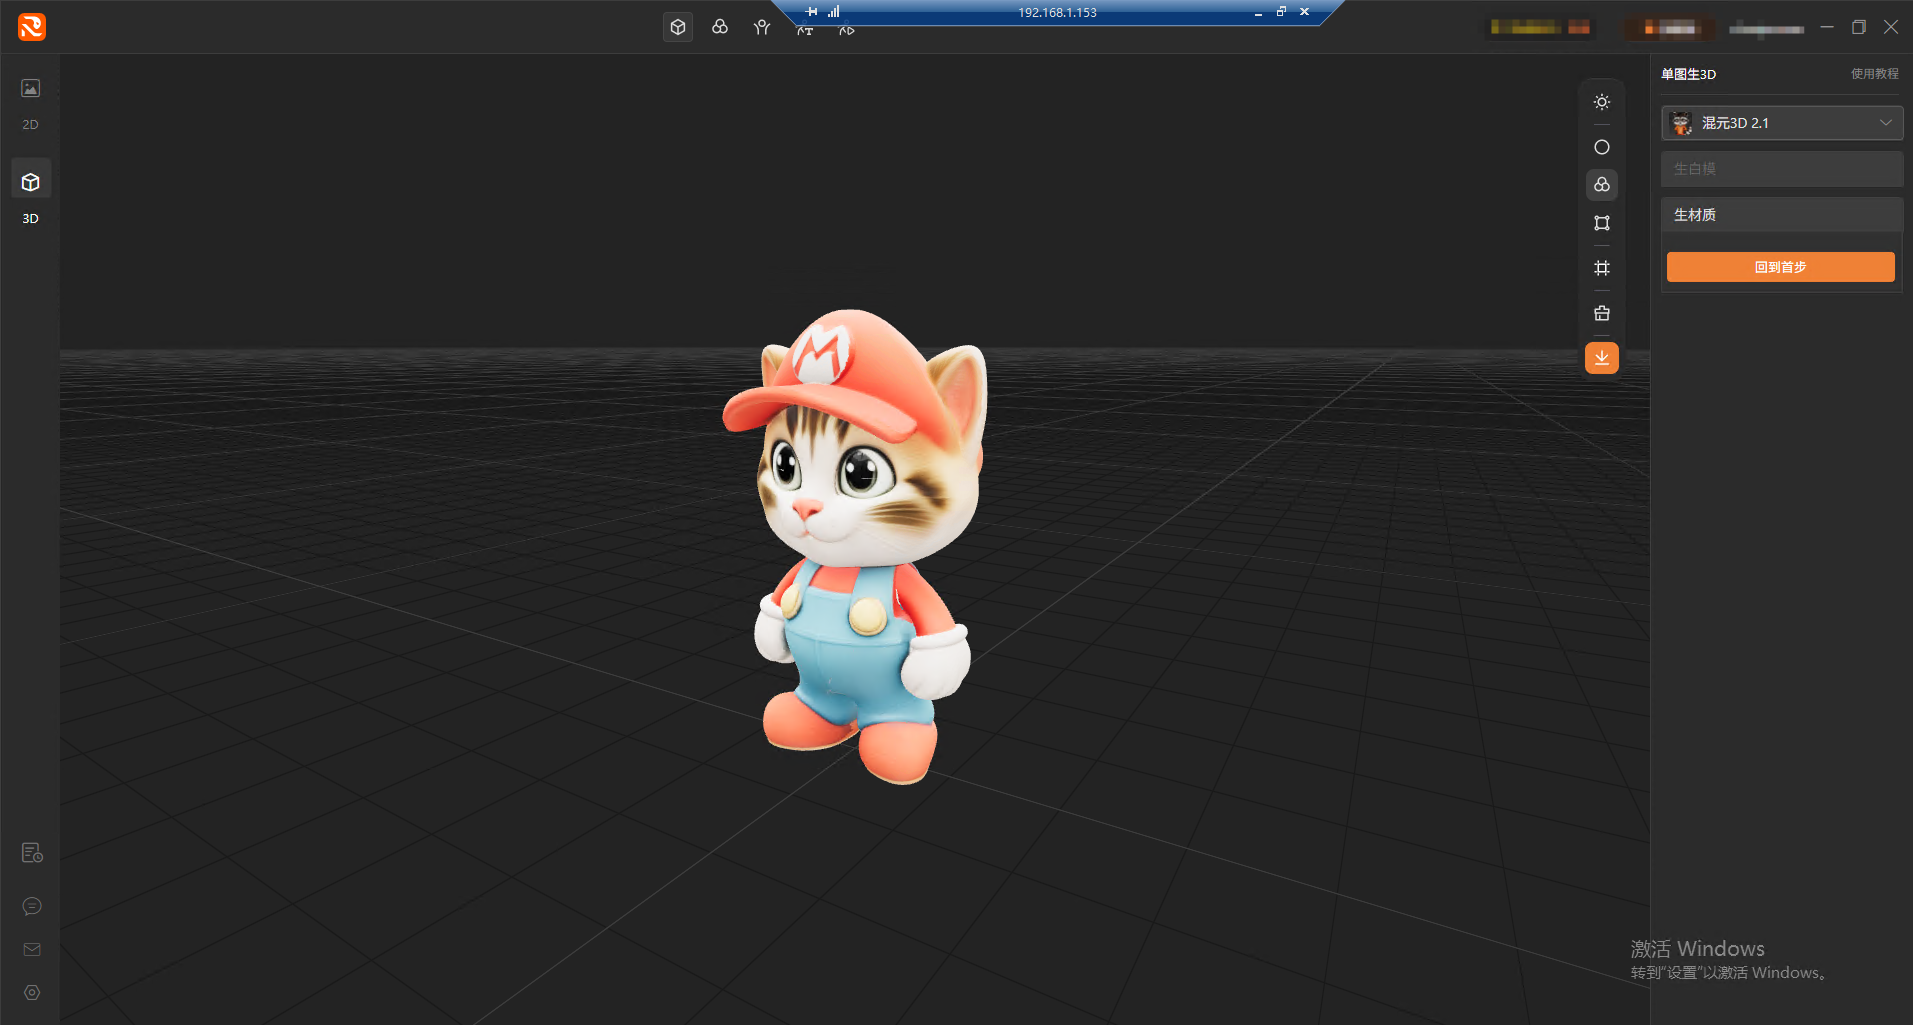Open the lighting (sun) settings
This screenshot has width=1913, height=1025.
(x=1602, y=102)
